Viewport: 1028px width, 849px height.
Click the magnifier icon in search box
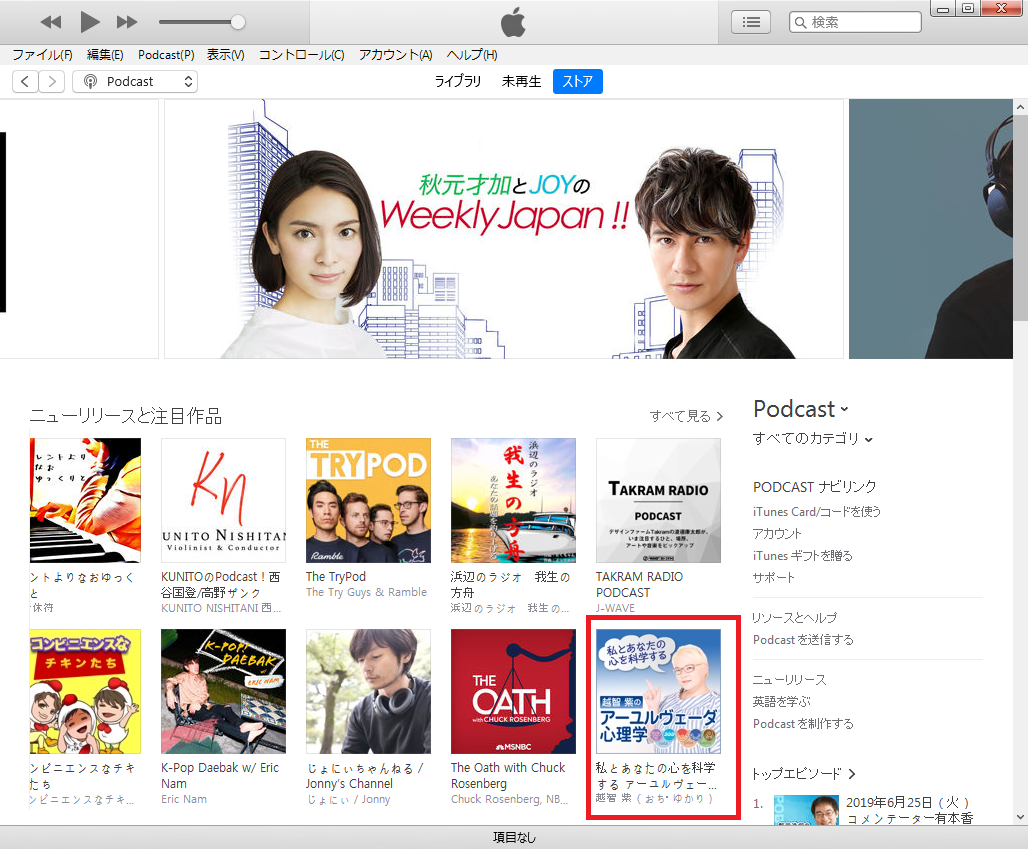click(801, 22)
